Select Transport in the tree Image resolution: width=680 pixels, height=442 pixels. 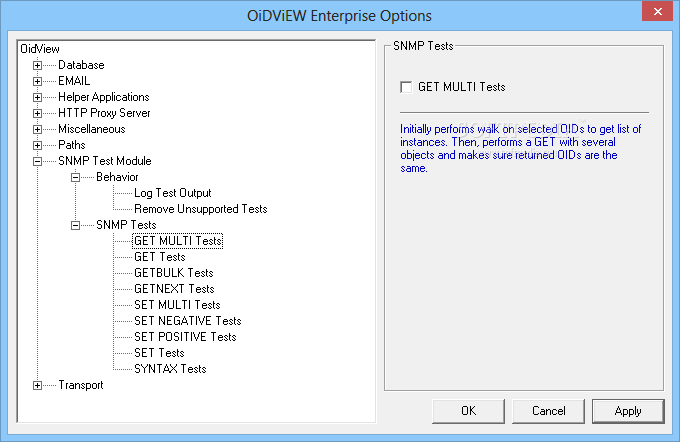pyautogui.click(x=81, y=385)
